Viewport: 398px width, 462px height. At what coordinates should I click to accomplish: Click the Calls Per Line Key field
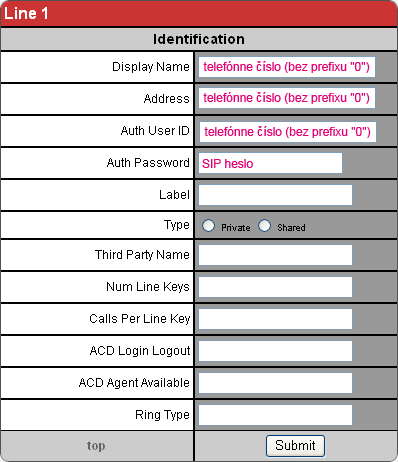(x=275, y=319)
